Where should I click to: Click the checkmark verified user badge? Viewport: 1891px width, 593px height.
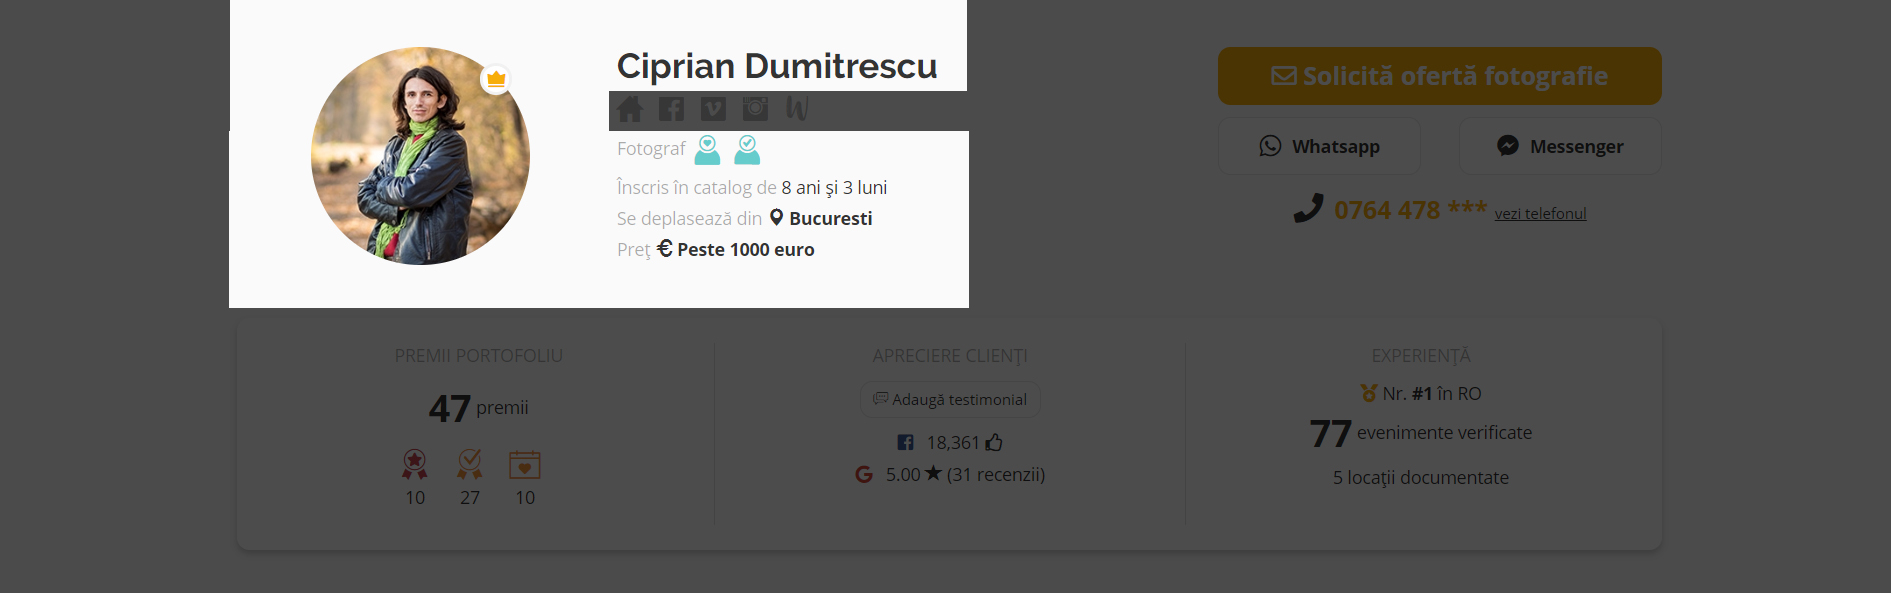747,150
